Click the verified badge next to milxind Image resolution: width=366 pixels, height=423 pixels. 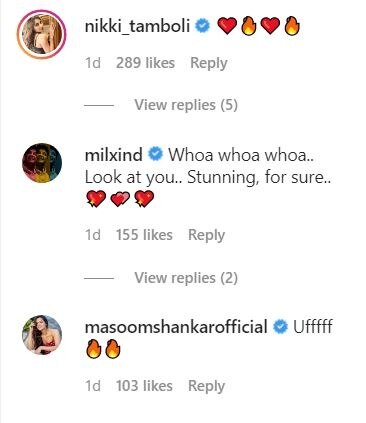155,154
